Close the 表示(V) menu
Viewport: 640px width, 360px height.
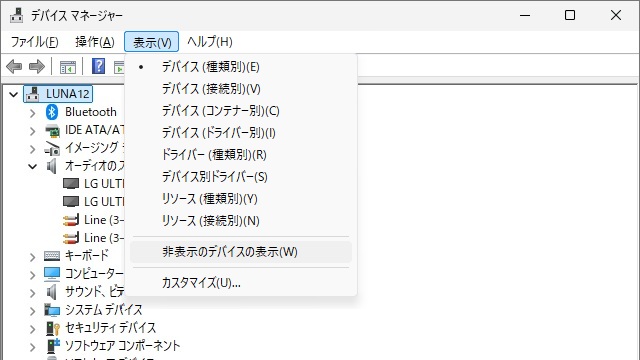[x=151, y=42]
